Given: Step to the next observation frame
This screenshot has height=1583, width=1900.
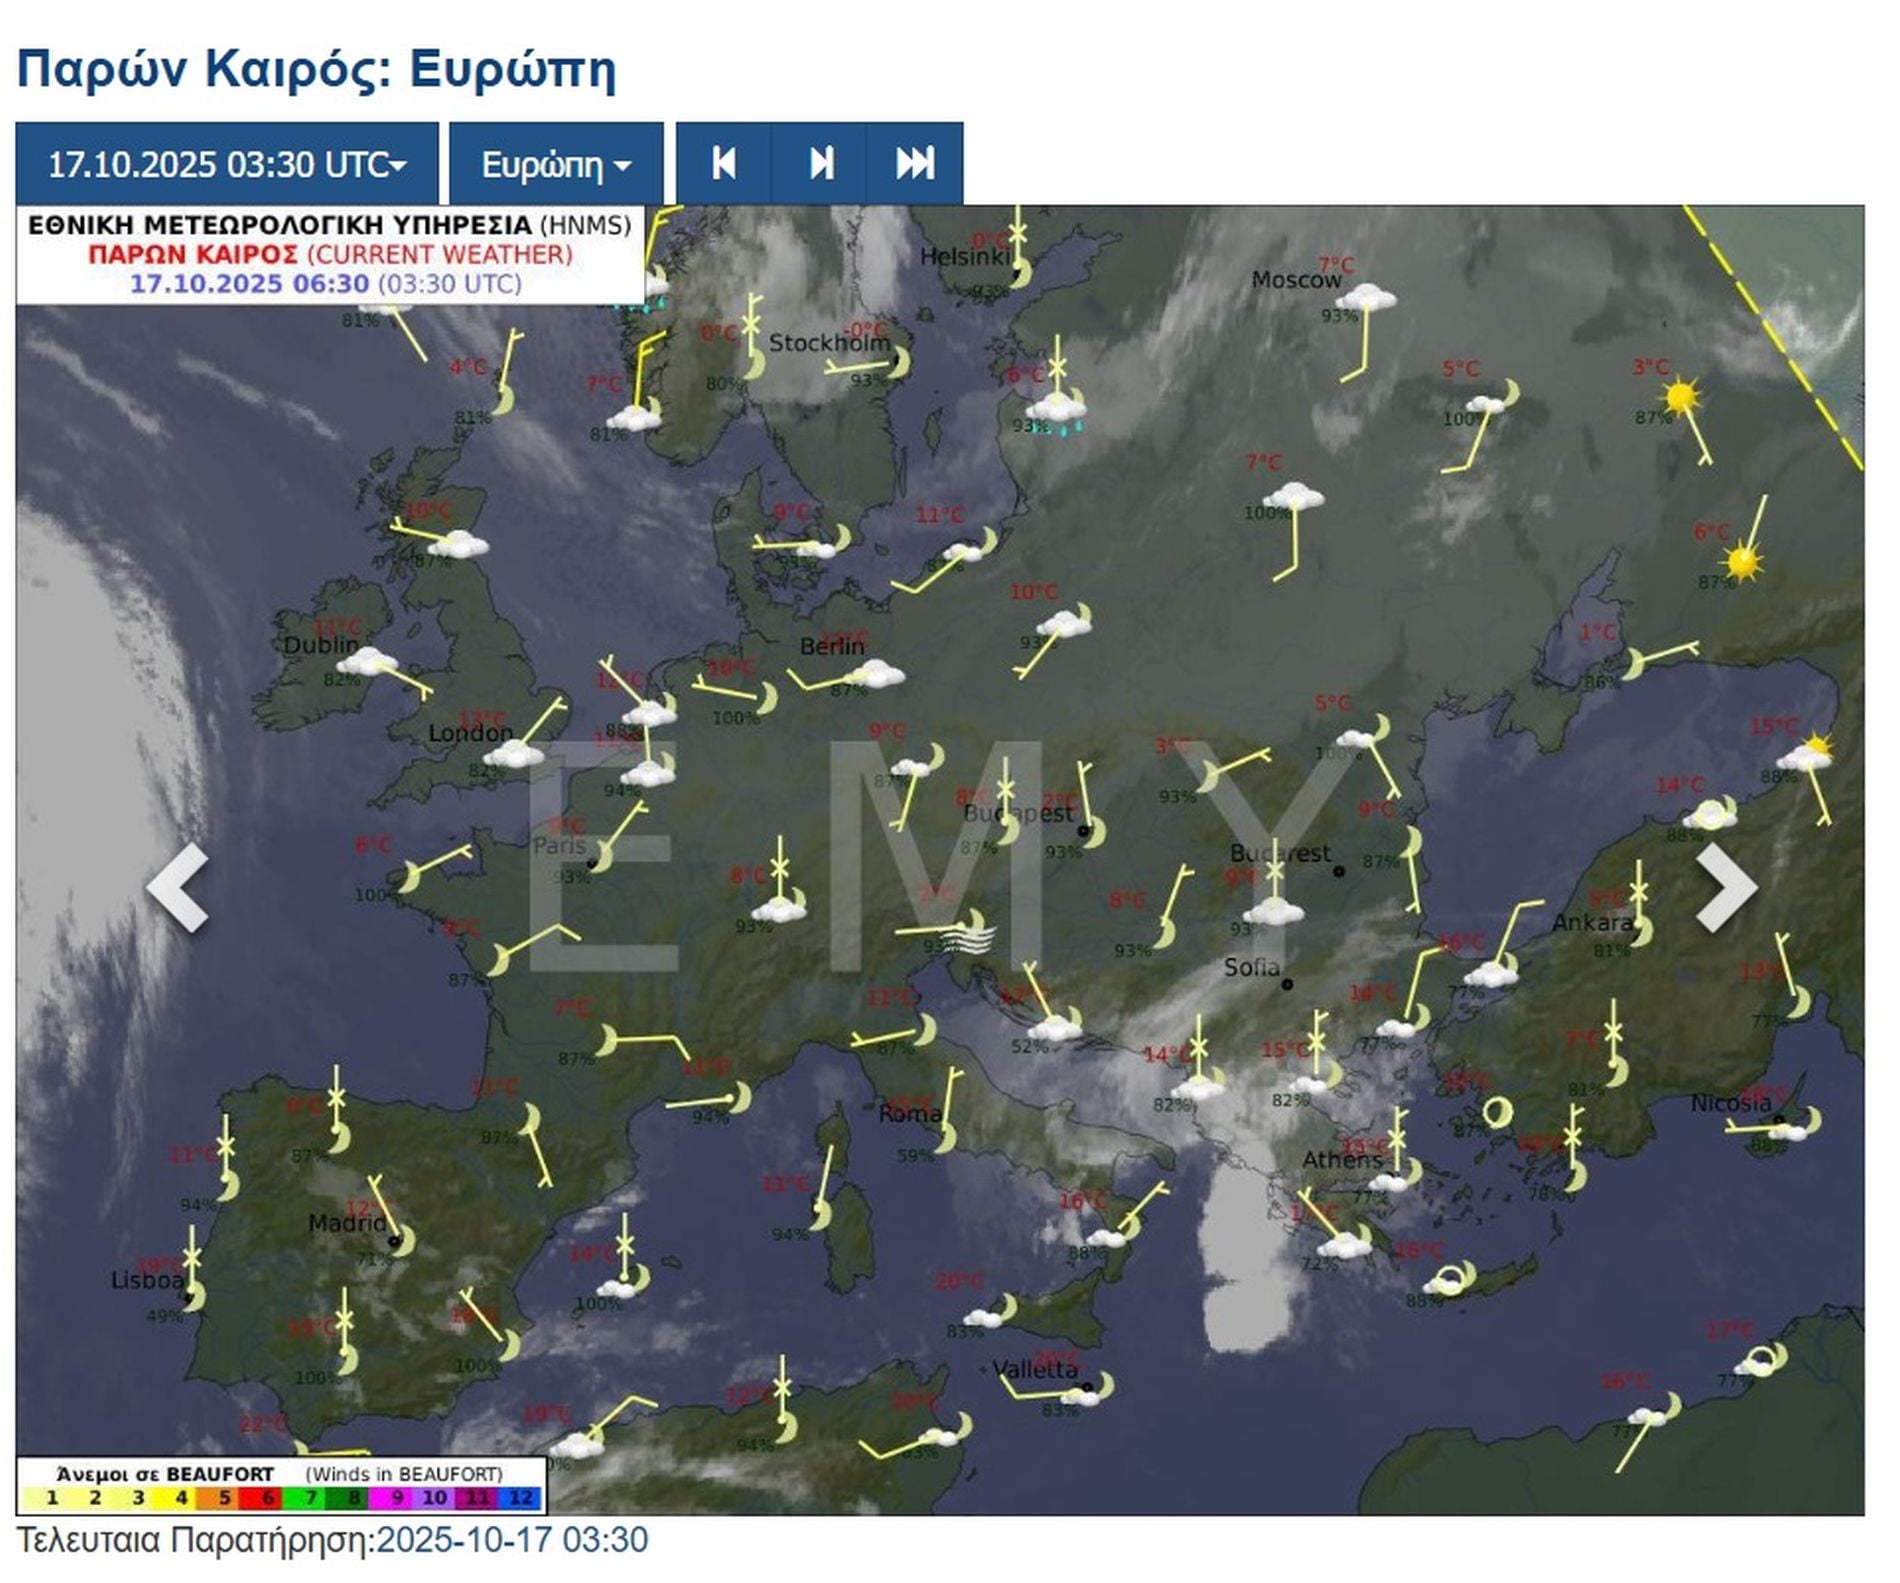Looking at the screenshot, I should pyautogui.click(x=820, y=164).
